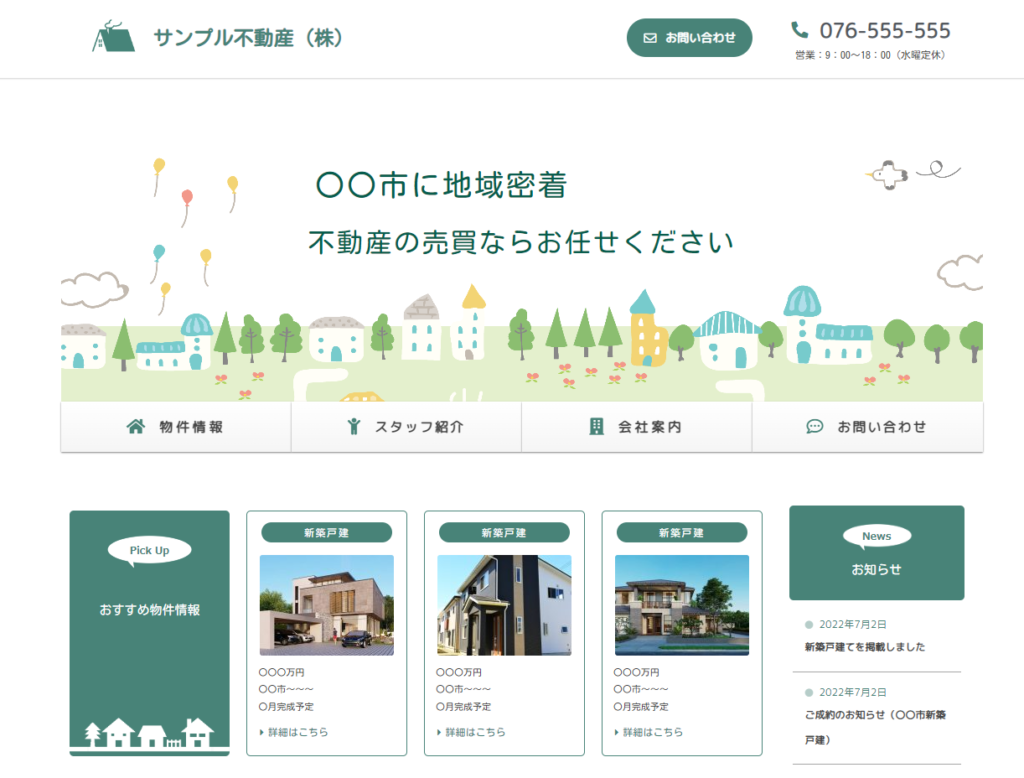Expand details arrow on third property card
Image resolution: width=1024 pixels, height=778 pixels.
coord(617,733)
